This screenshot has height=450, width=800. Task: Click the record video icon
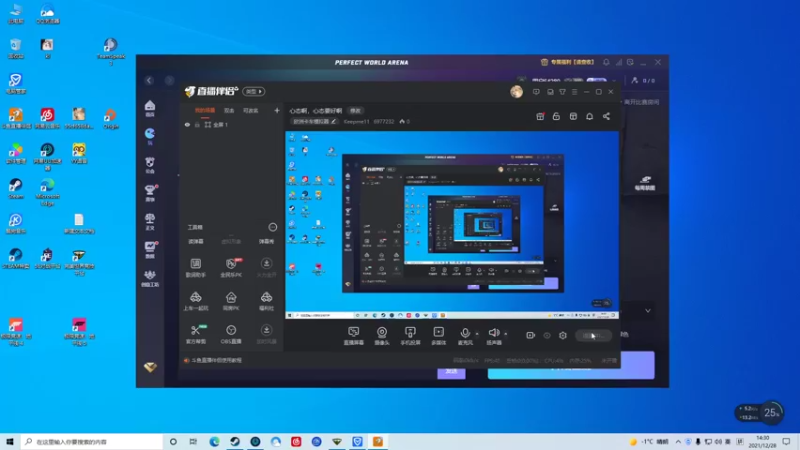tap(531, 335)
